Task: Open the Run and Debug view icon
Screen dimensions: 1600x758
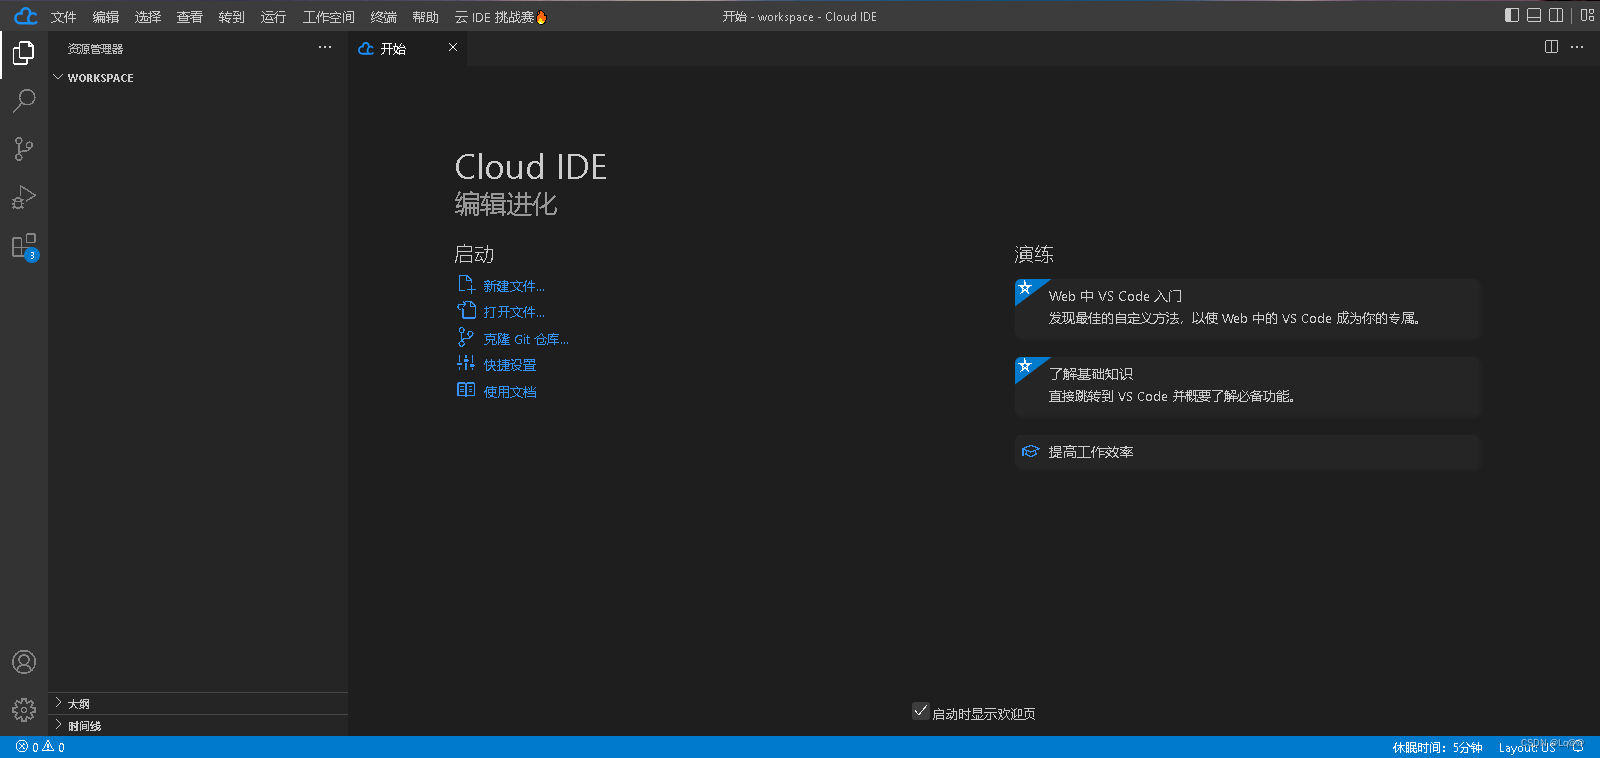Action: pyautogui.click(x=24, y=197)
